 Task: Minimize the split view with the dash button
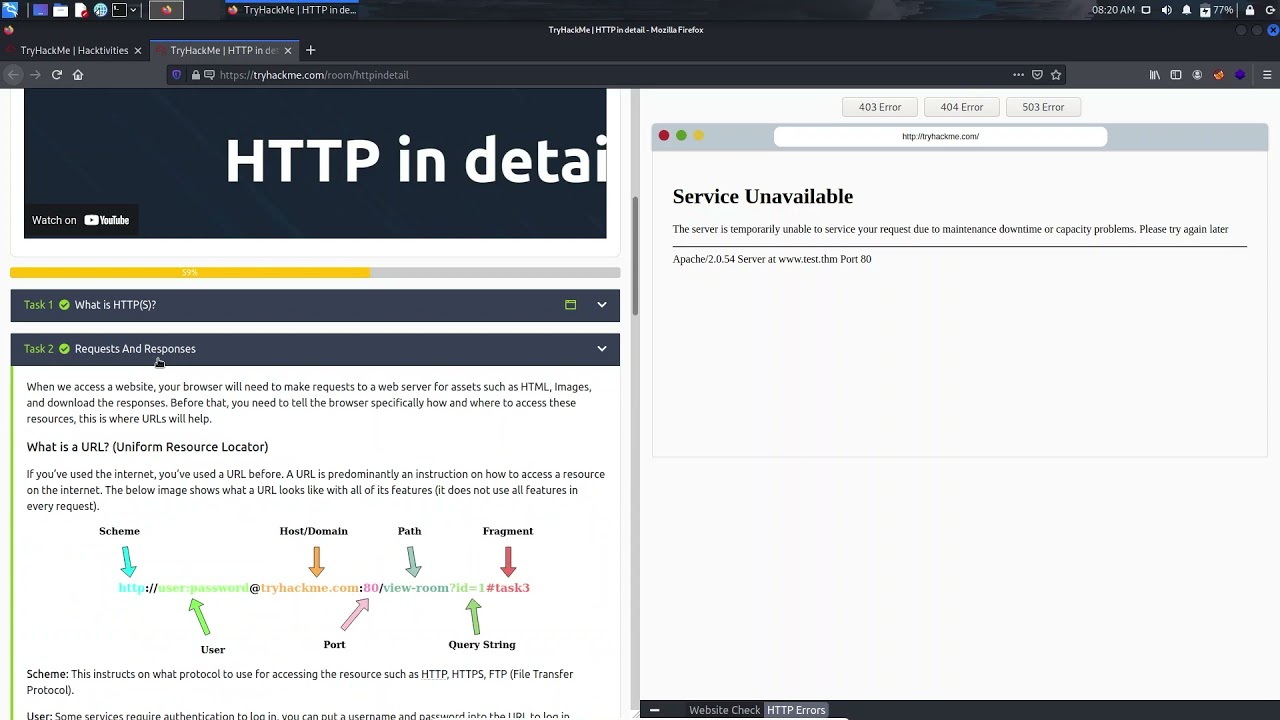point(654,710)
